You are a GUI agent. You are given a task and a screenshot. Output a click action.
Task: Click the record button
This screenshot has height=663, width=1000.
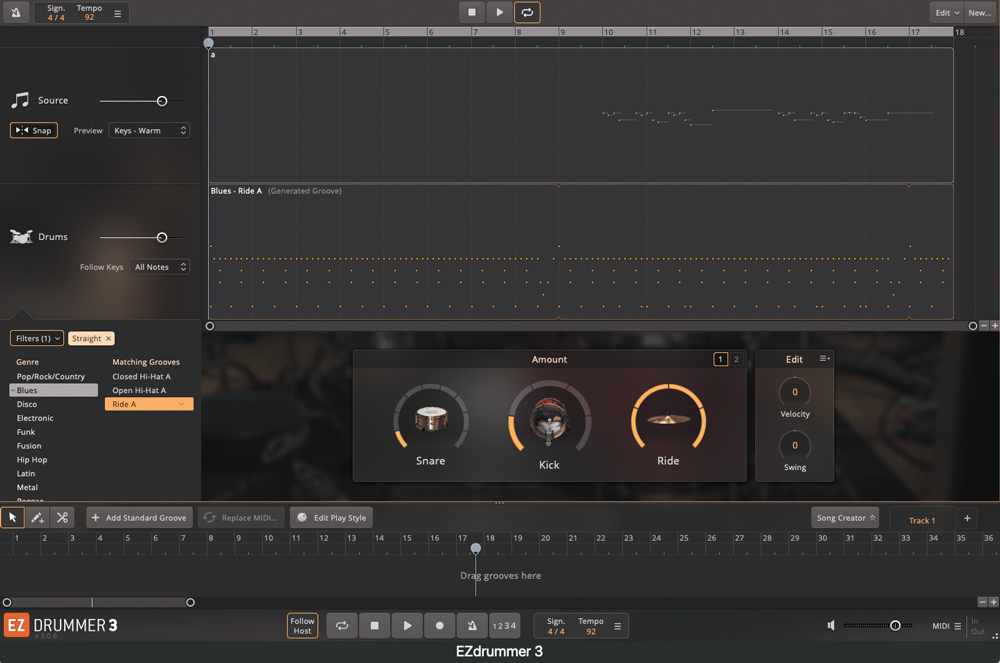[439, 626]
